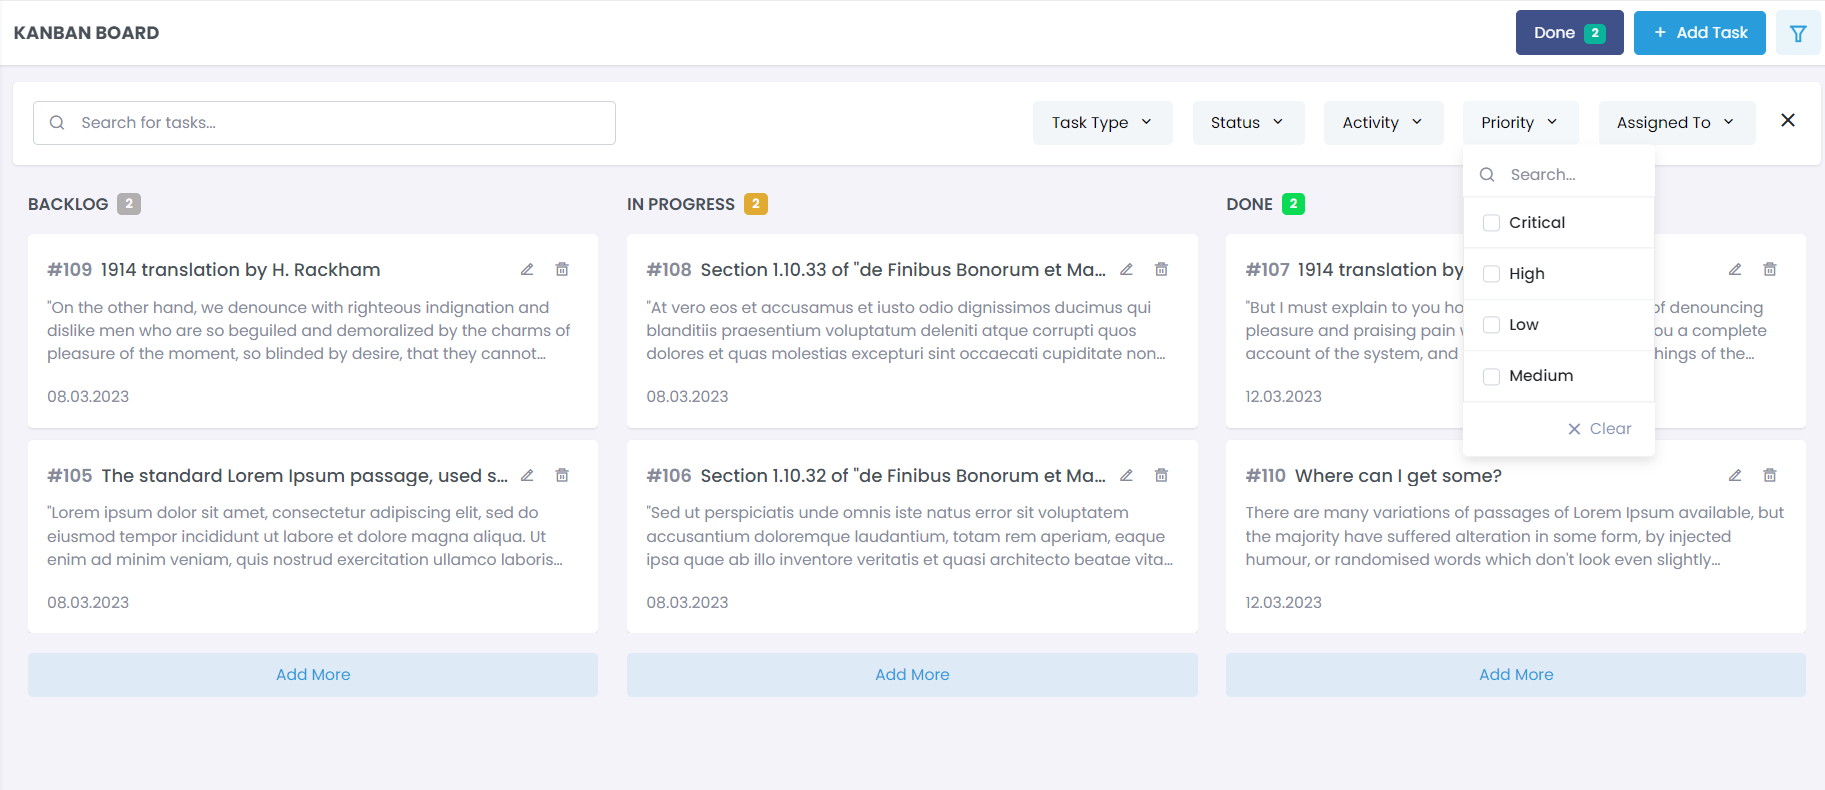Click the Search for tasks field
1825x790 pixels.
pyautogui.click(x=324, y=123)
